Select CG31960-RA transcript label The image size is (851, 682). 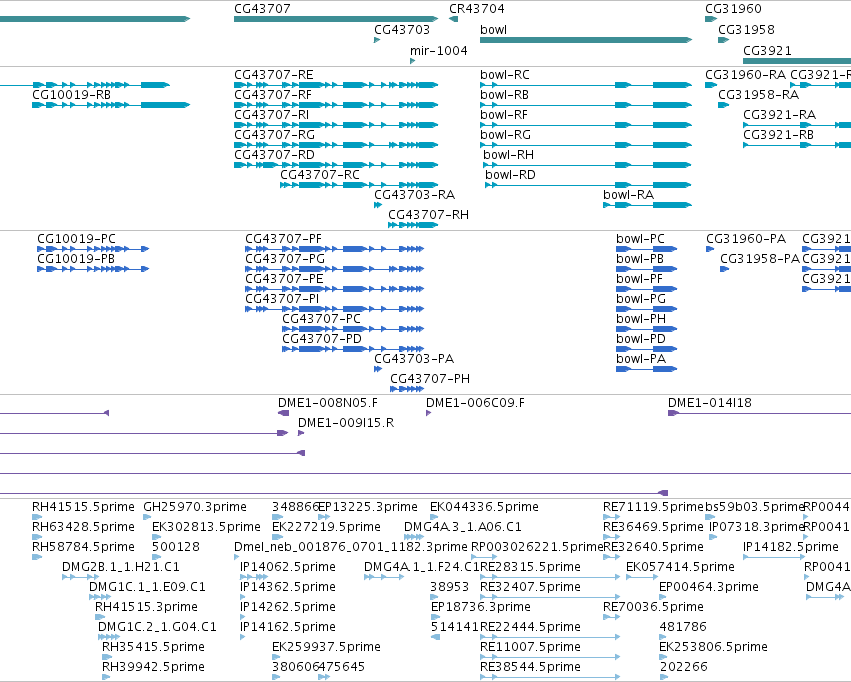[x=745, y=74]
